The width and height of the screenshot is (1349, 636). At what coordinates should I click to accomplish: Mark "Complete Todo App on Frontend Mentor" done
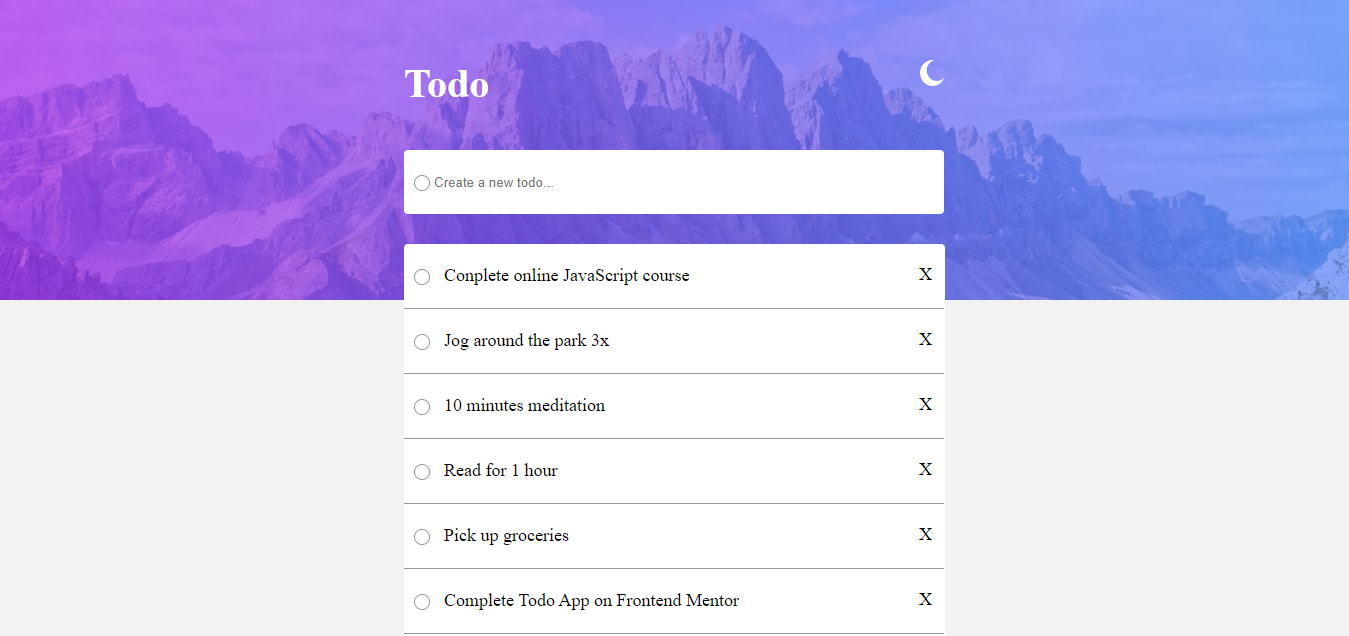422,602
